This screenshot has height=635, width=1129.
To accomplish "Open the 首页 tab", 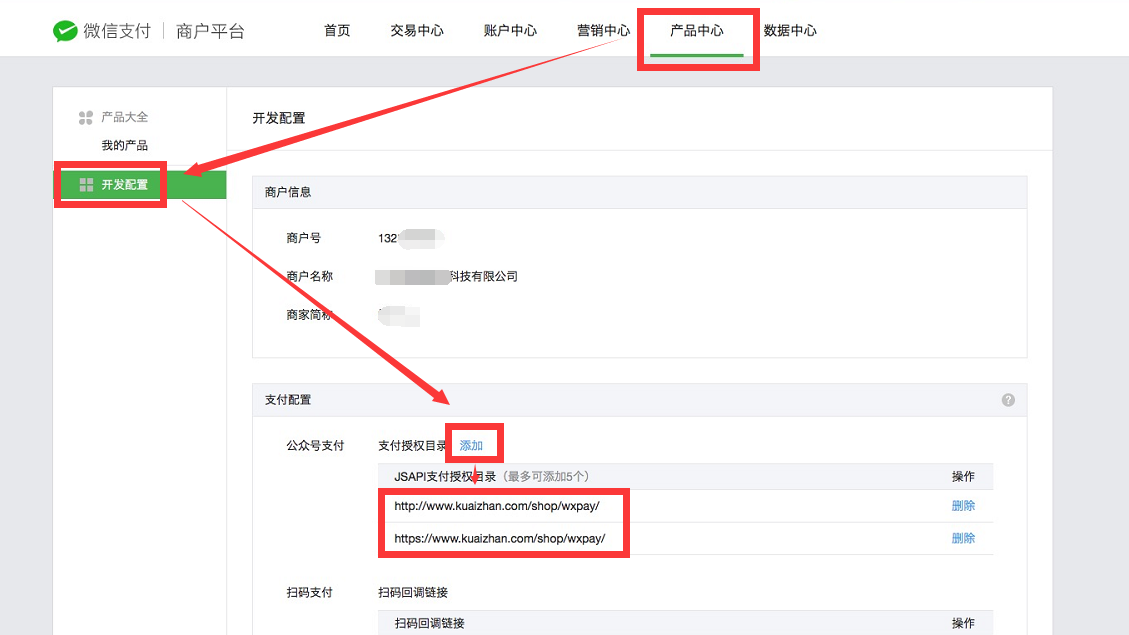I will pos(337,31).
